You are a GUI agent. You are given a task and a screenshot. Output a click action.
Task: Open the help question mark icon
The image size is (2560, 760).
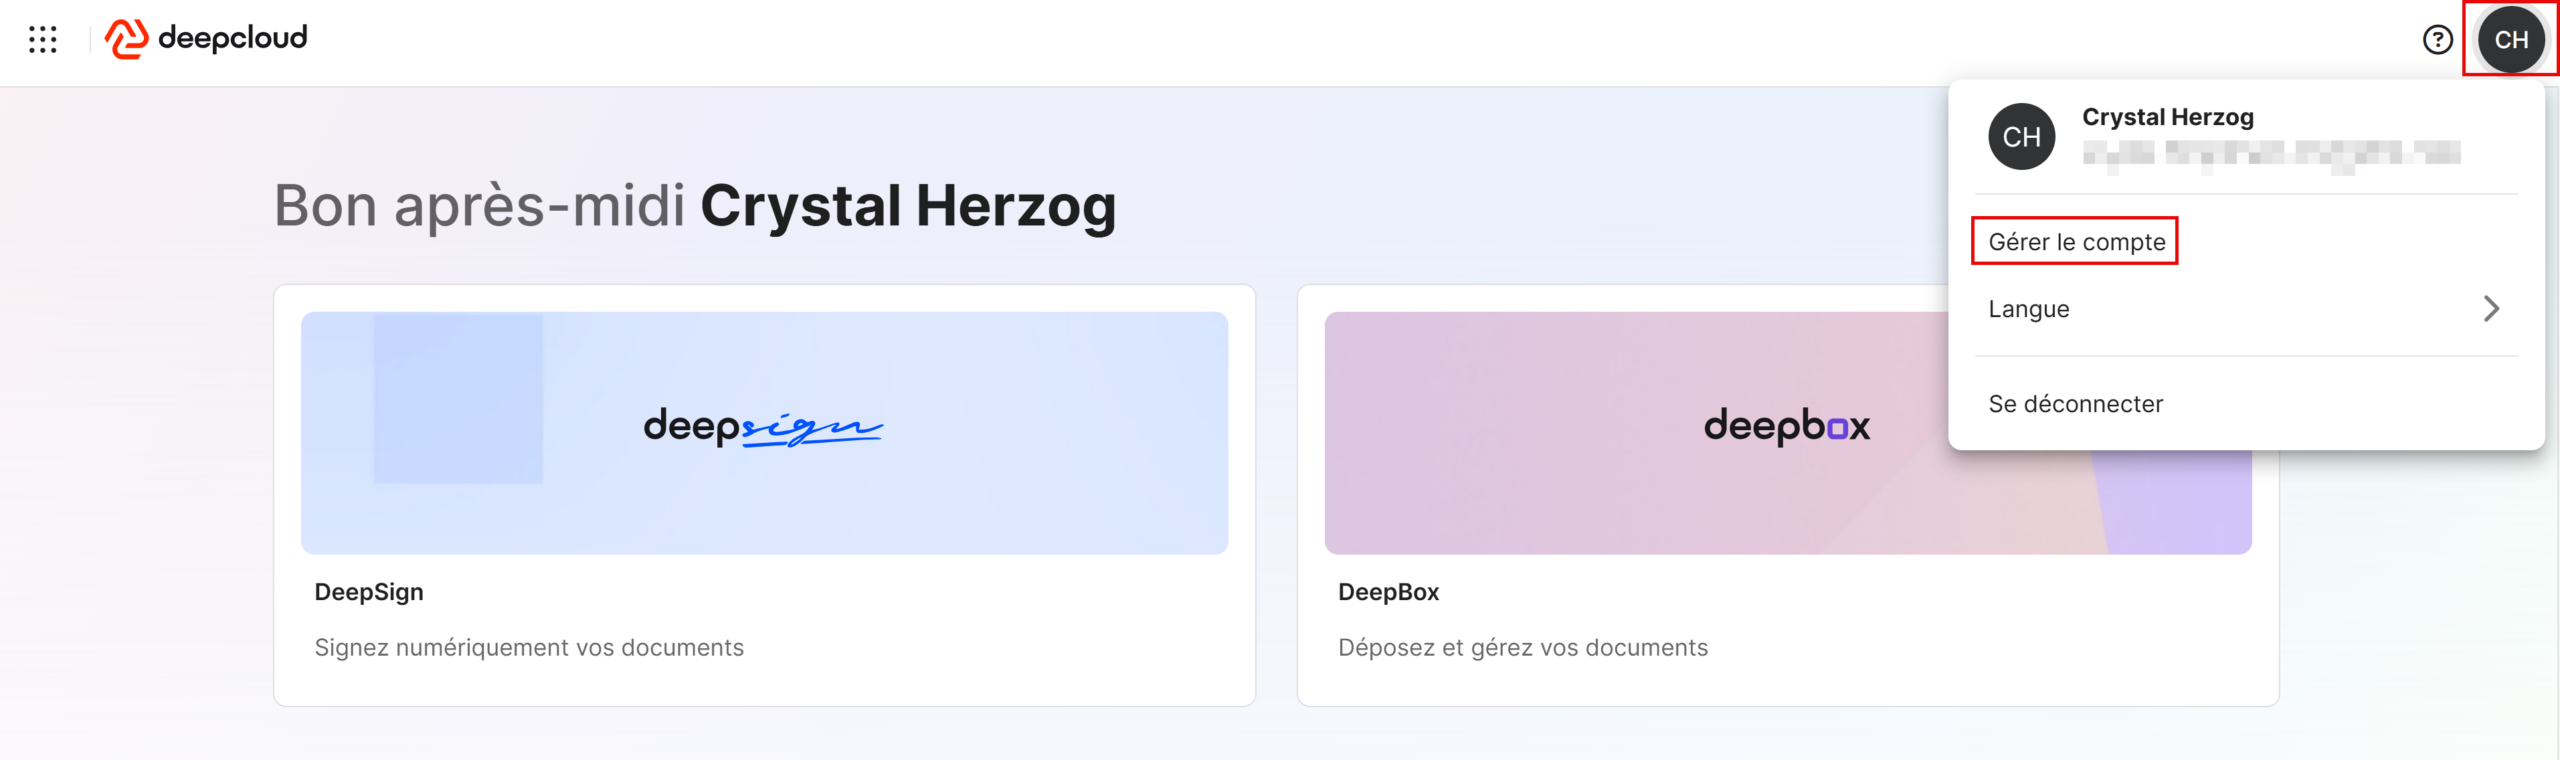[x=2437, y=40]
